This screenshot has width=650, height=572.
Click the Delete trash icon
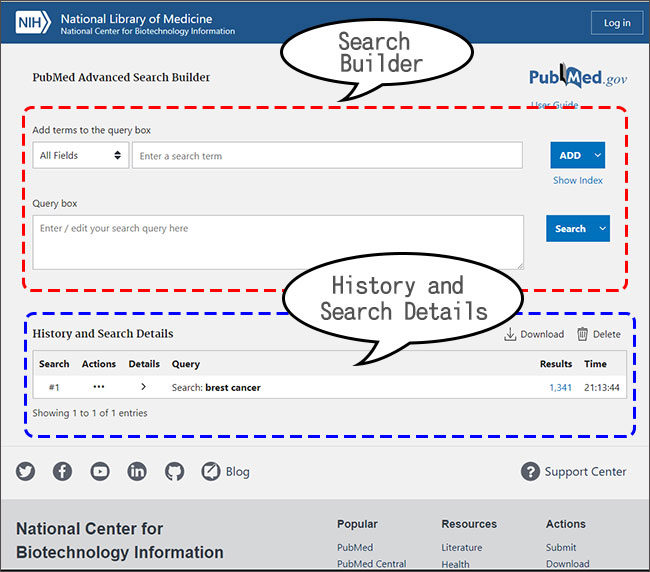pos(582,334)
